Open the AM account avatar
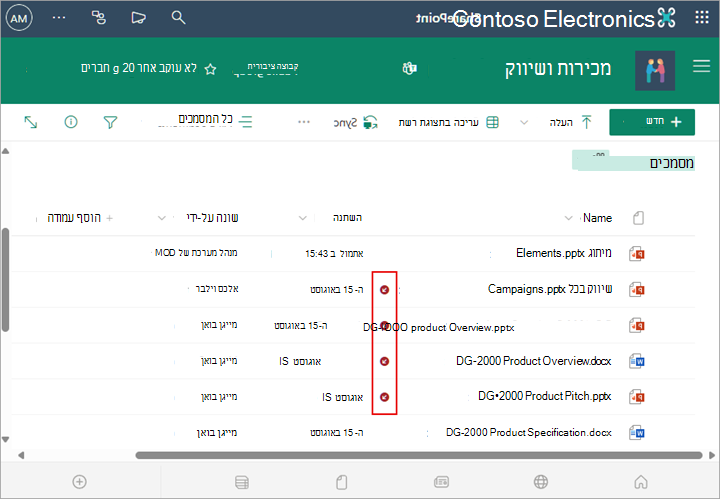This screenshot has width=720, height=499. [19, 18]
